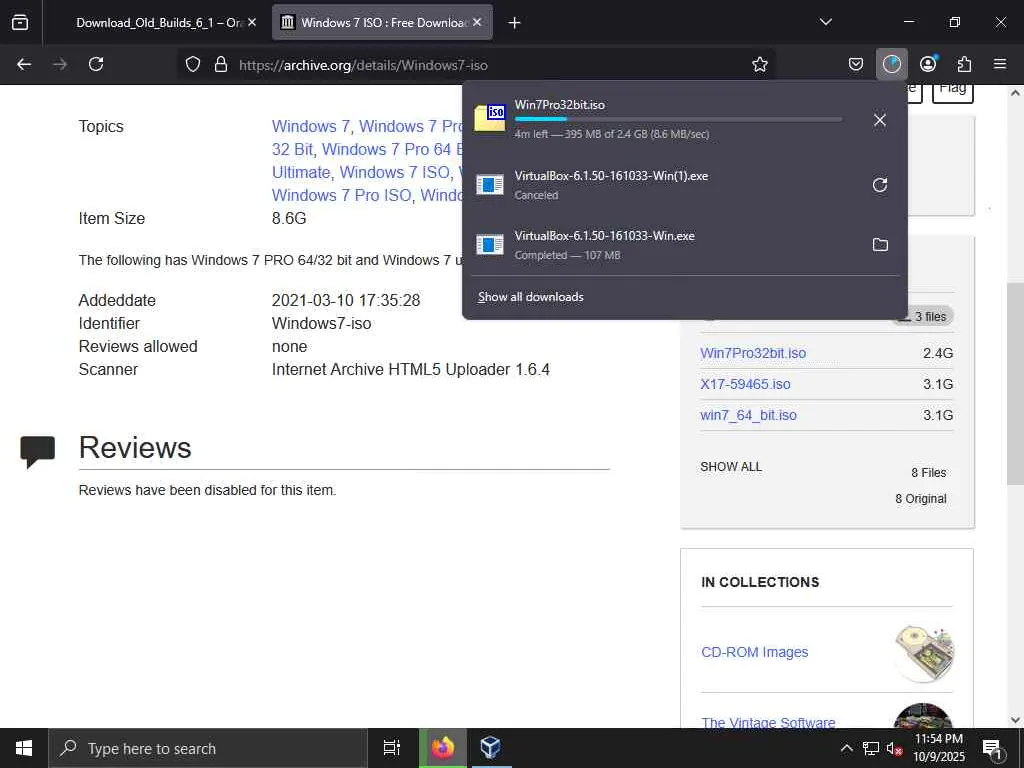Open tracking protection shield icon
The width and height of the screenshot is (1024, 768).
pyautogui.click(x=193, y=64)
